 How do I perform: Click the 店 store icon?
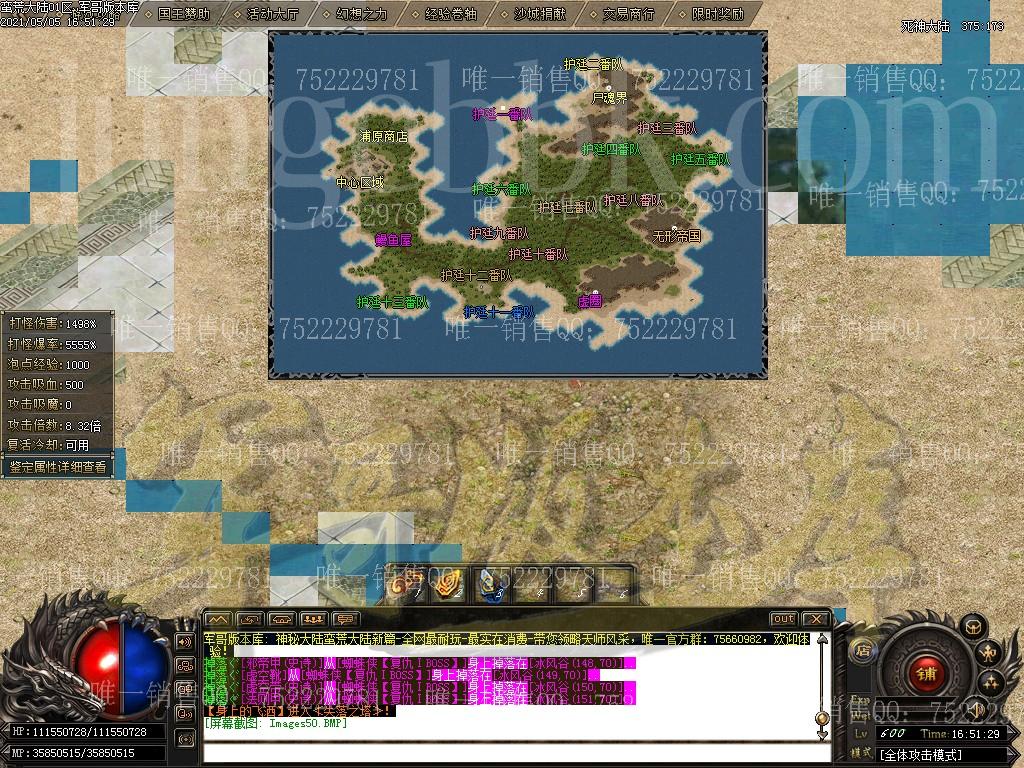click(x=862, y=649)
